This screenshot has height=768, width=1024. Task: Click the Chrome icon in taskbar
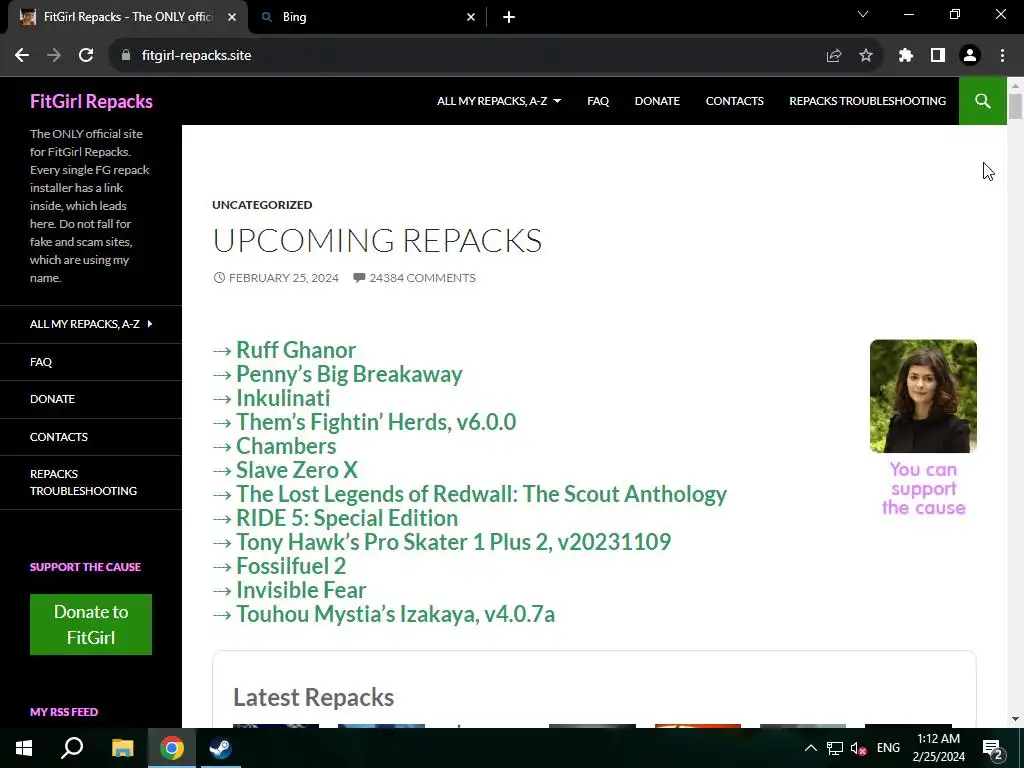coord(172,748)
